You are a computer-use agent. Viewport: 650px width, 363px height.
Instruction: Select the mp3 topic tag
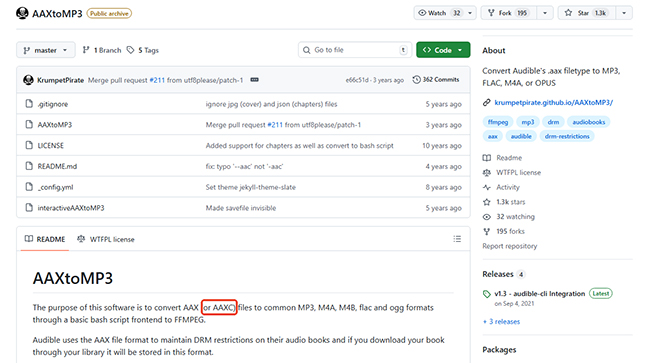click(x=528, y=122)
